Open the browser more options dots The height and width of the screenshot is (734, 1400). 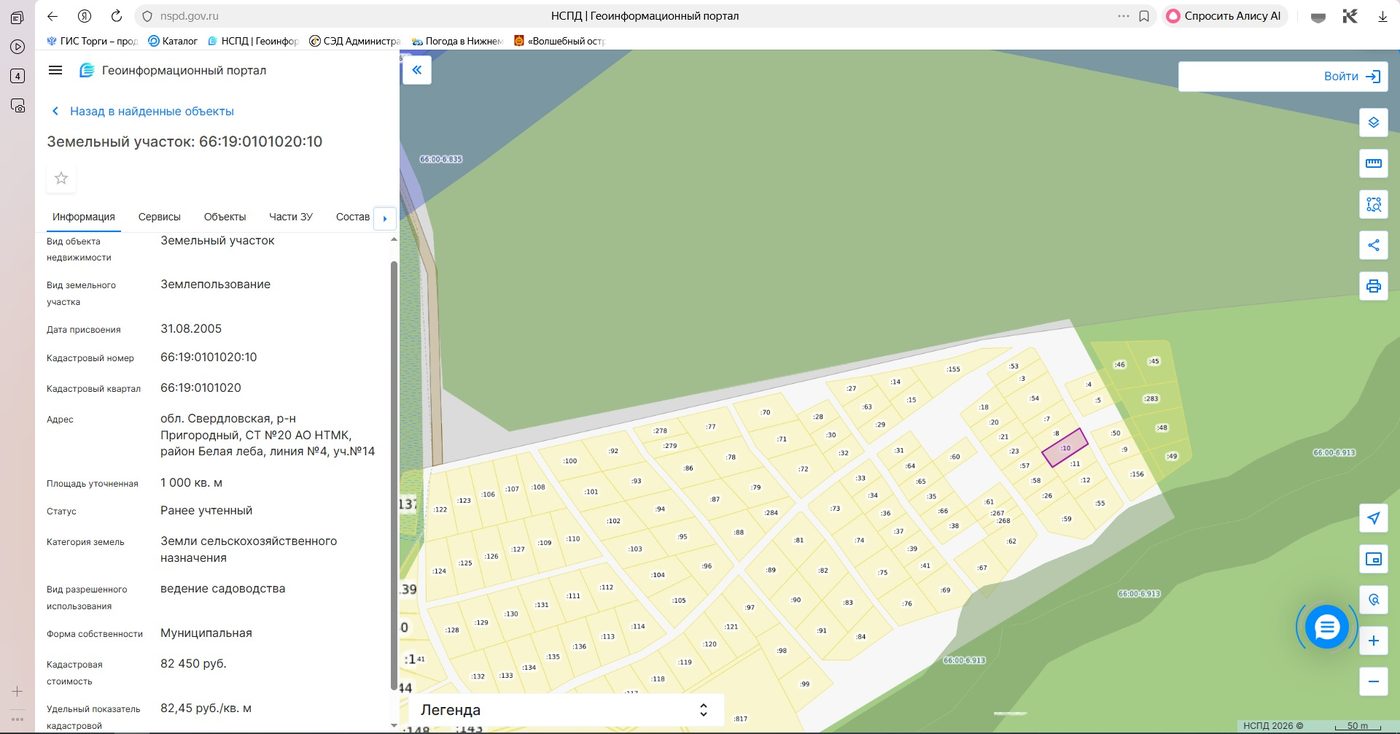click(1124, 16)
